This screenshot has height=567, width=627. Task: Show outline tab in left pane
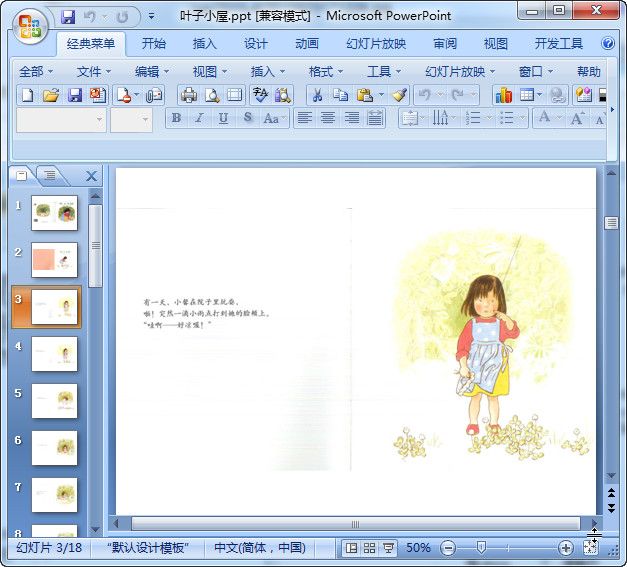coord(50,175)
